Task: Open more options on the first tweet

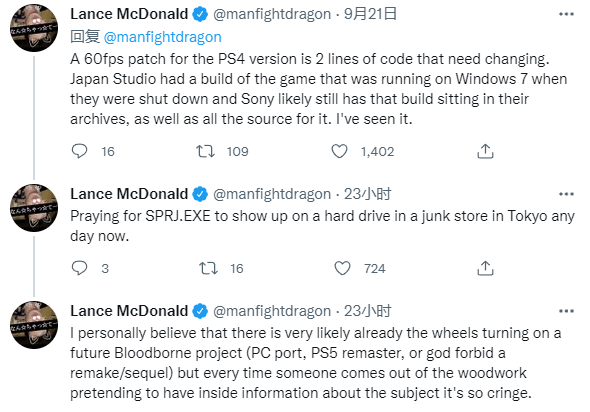Action: coord(566,14)
